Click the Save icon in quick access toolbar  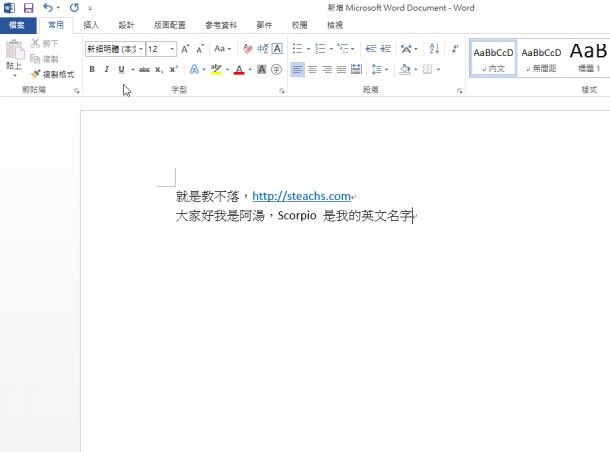point(28,7)
